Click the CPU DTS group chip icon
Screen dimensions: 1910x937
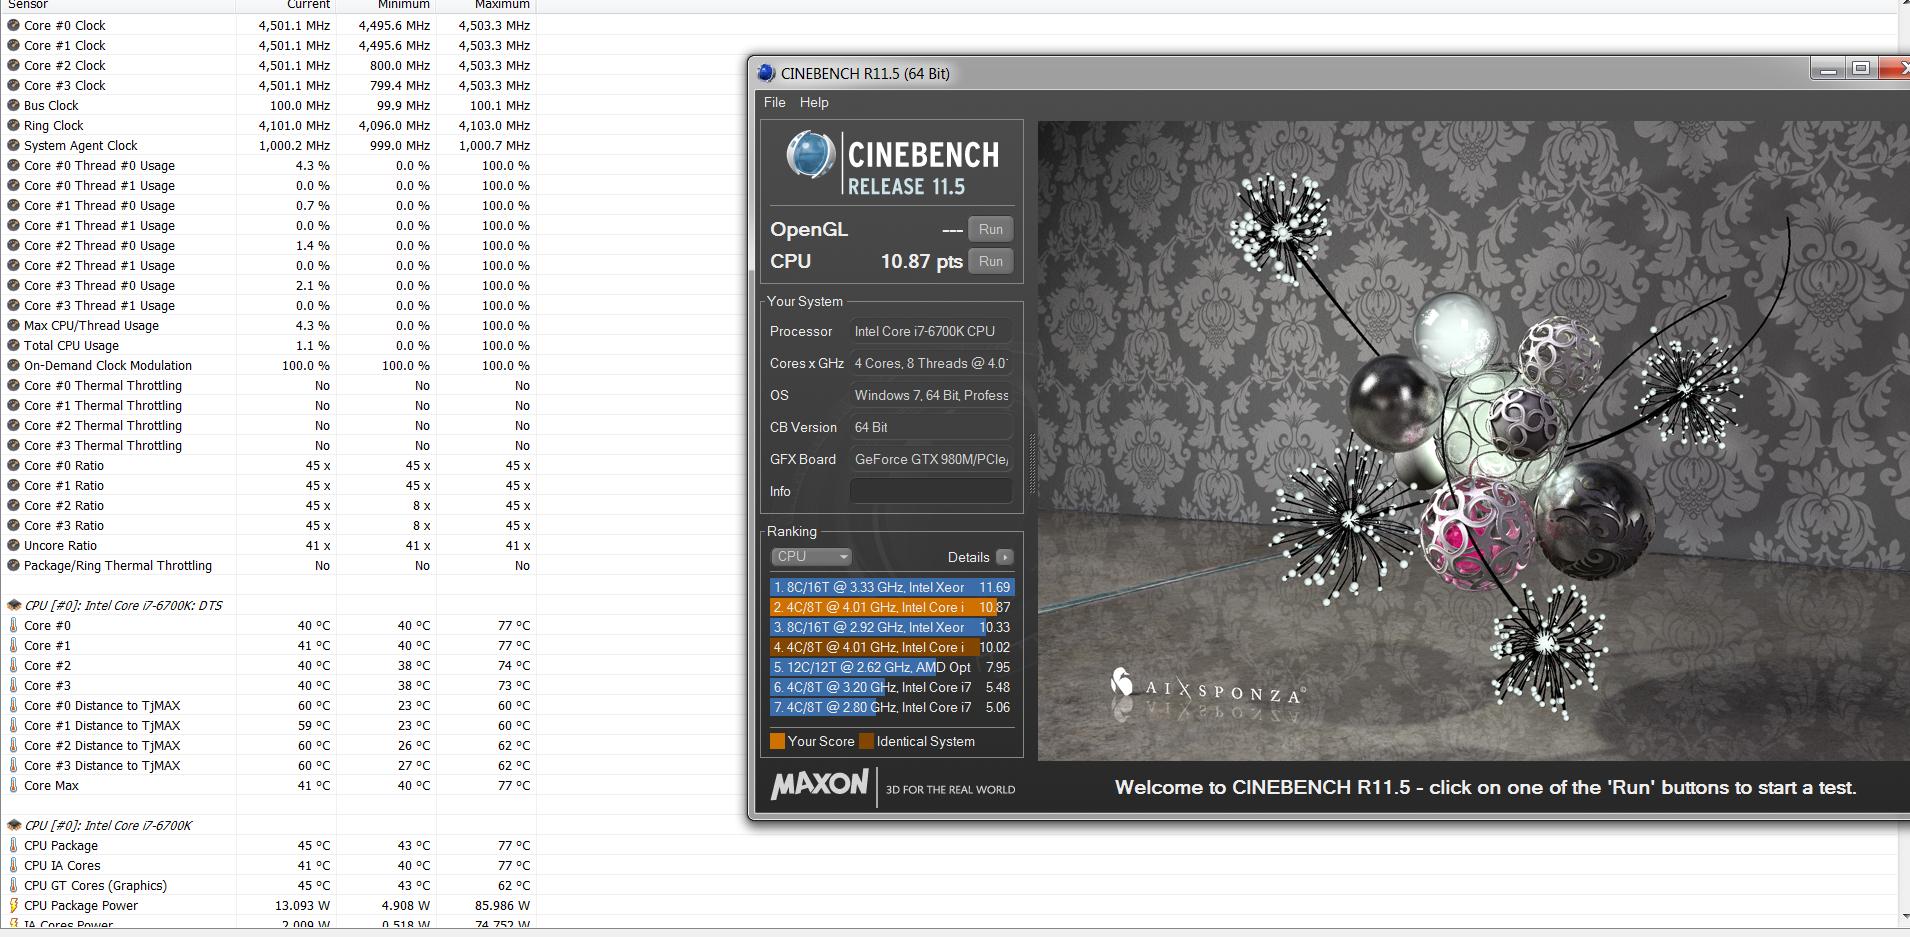(14, 605)
